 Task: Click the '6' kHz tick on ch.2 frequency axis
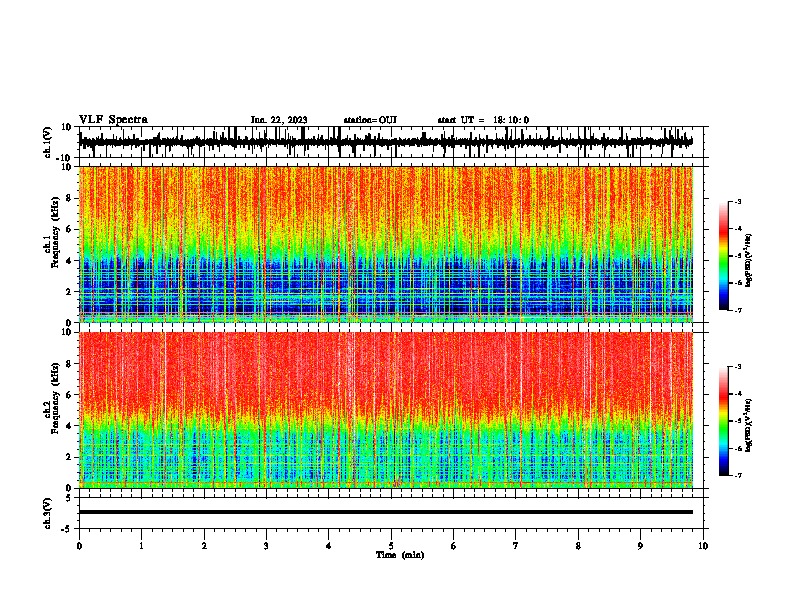[69, 395]
